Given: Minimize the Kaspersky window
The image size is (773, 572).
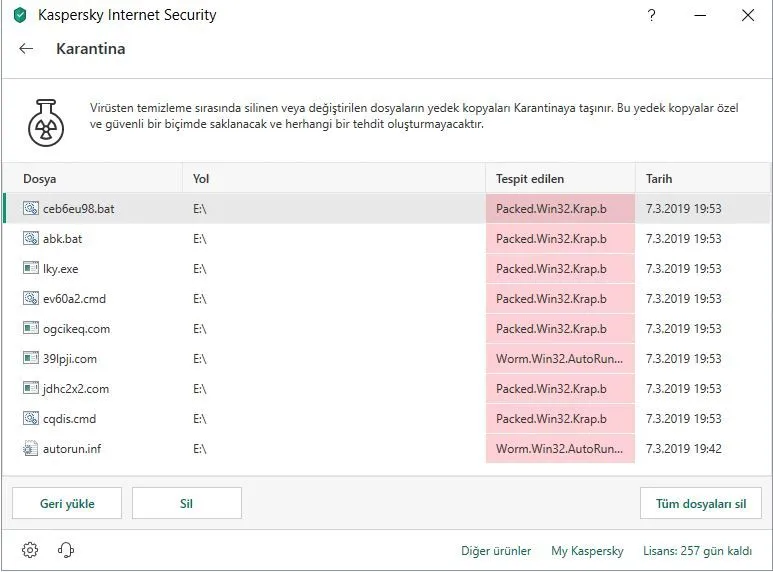Looking at the screenshot, I should point(700,15).
